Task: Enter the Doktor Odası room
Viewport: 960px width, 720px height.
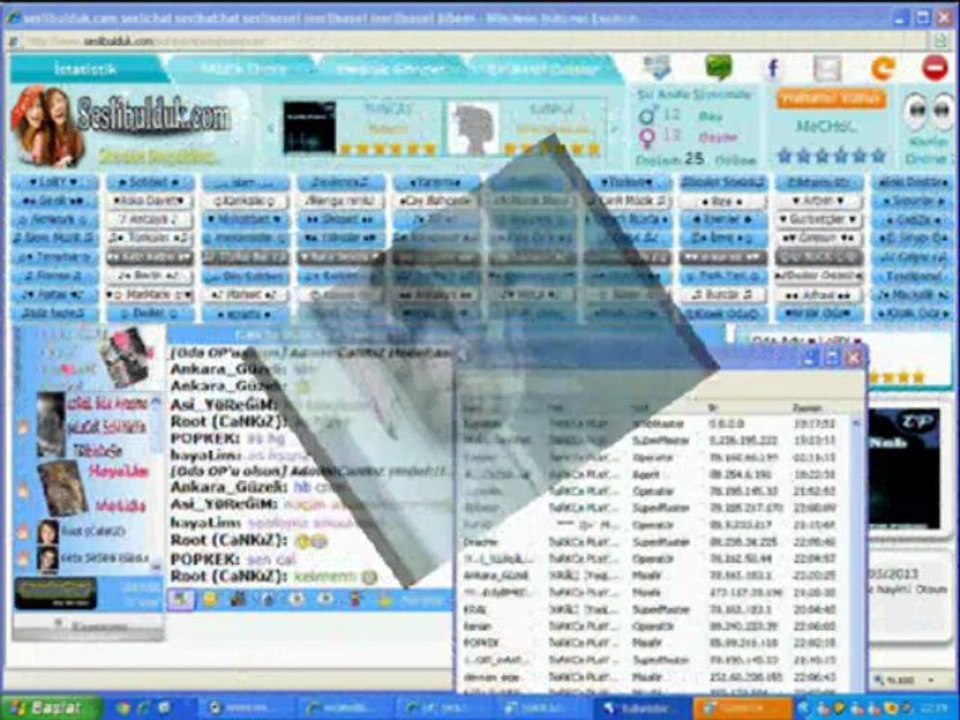Action: click(x=819, y=276)
